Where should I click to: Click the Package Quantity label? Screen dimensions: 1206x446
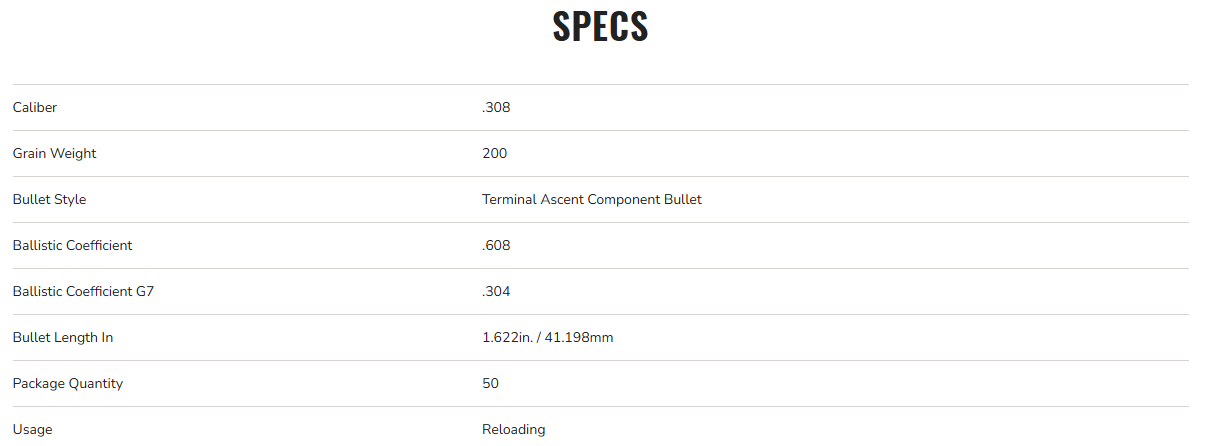[x=68, y=383]
